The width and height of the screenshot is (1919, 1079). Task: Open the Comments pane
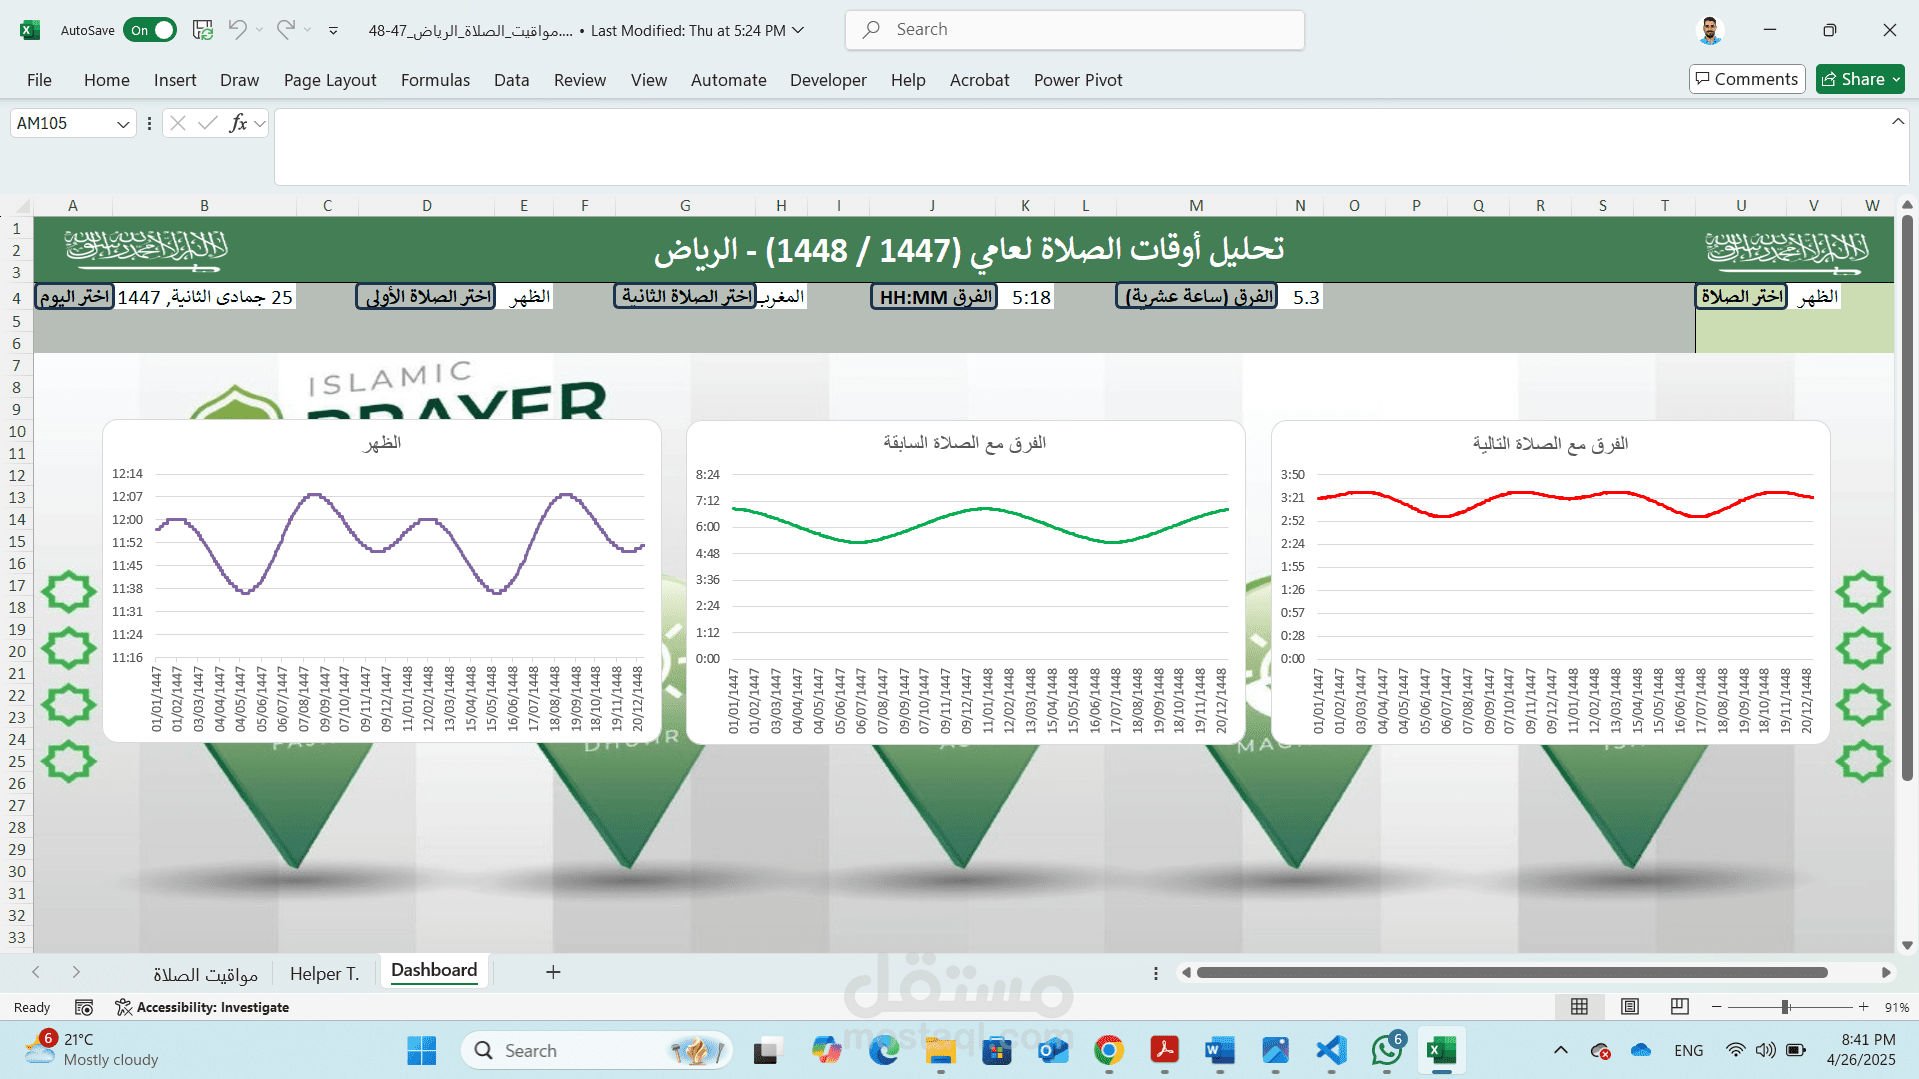point(1746,79)
